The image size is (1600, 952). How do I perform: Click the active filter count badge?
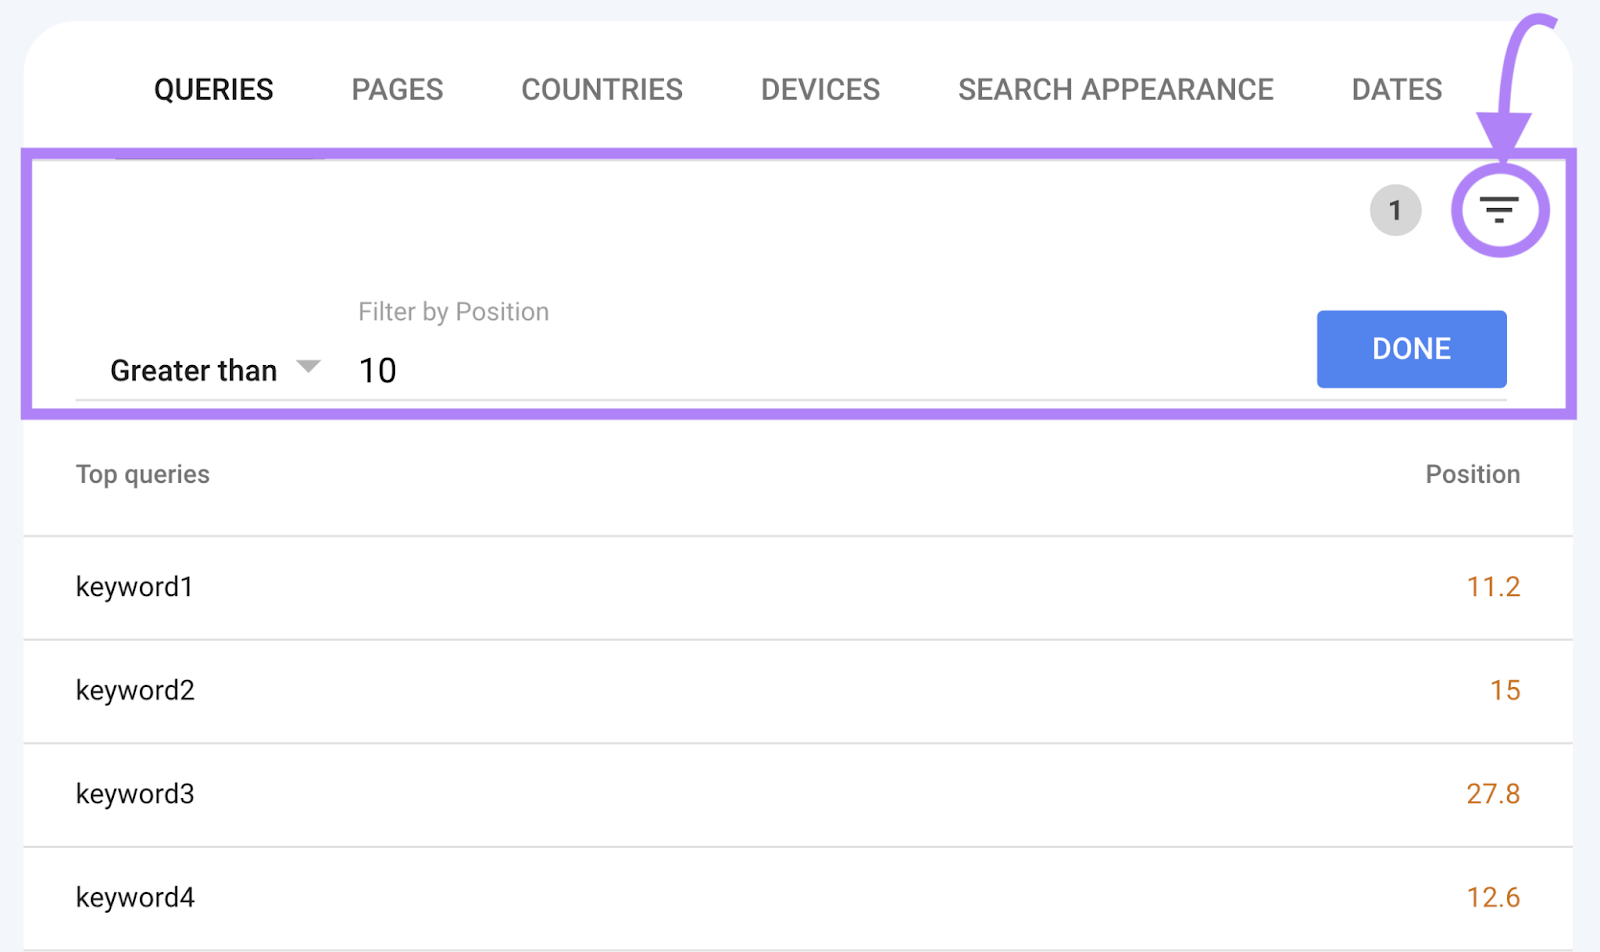1395,210
